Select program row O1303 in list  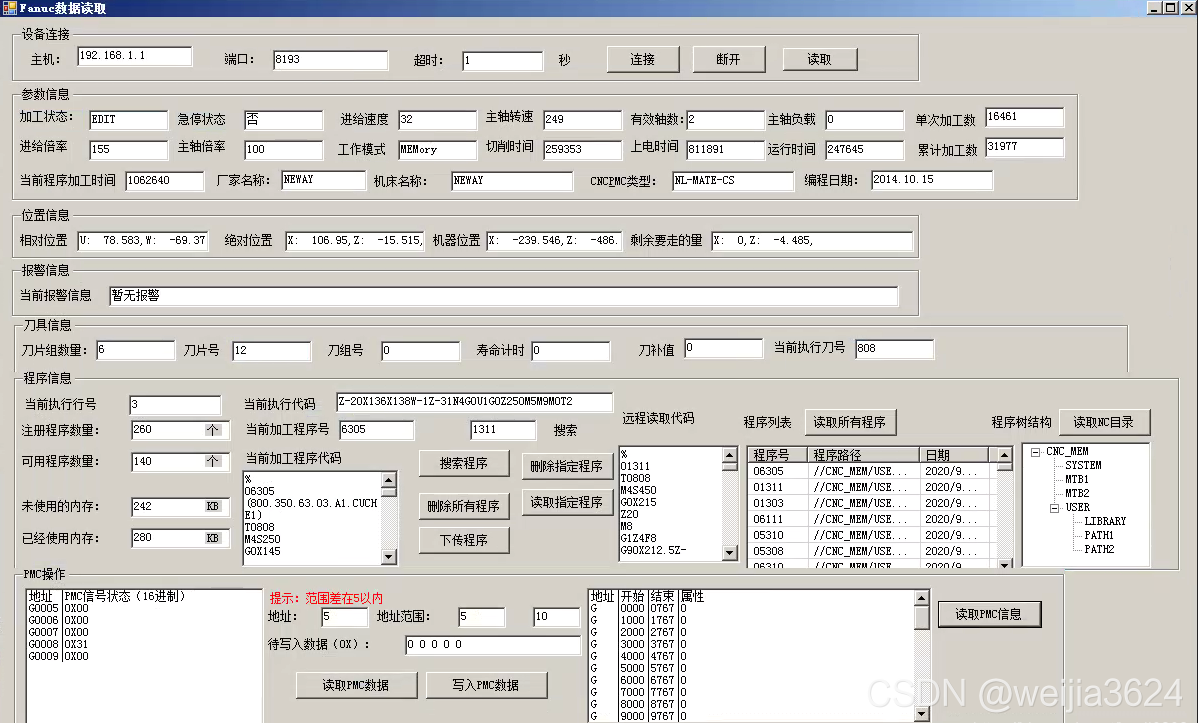click(872, 504)
